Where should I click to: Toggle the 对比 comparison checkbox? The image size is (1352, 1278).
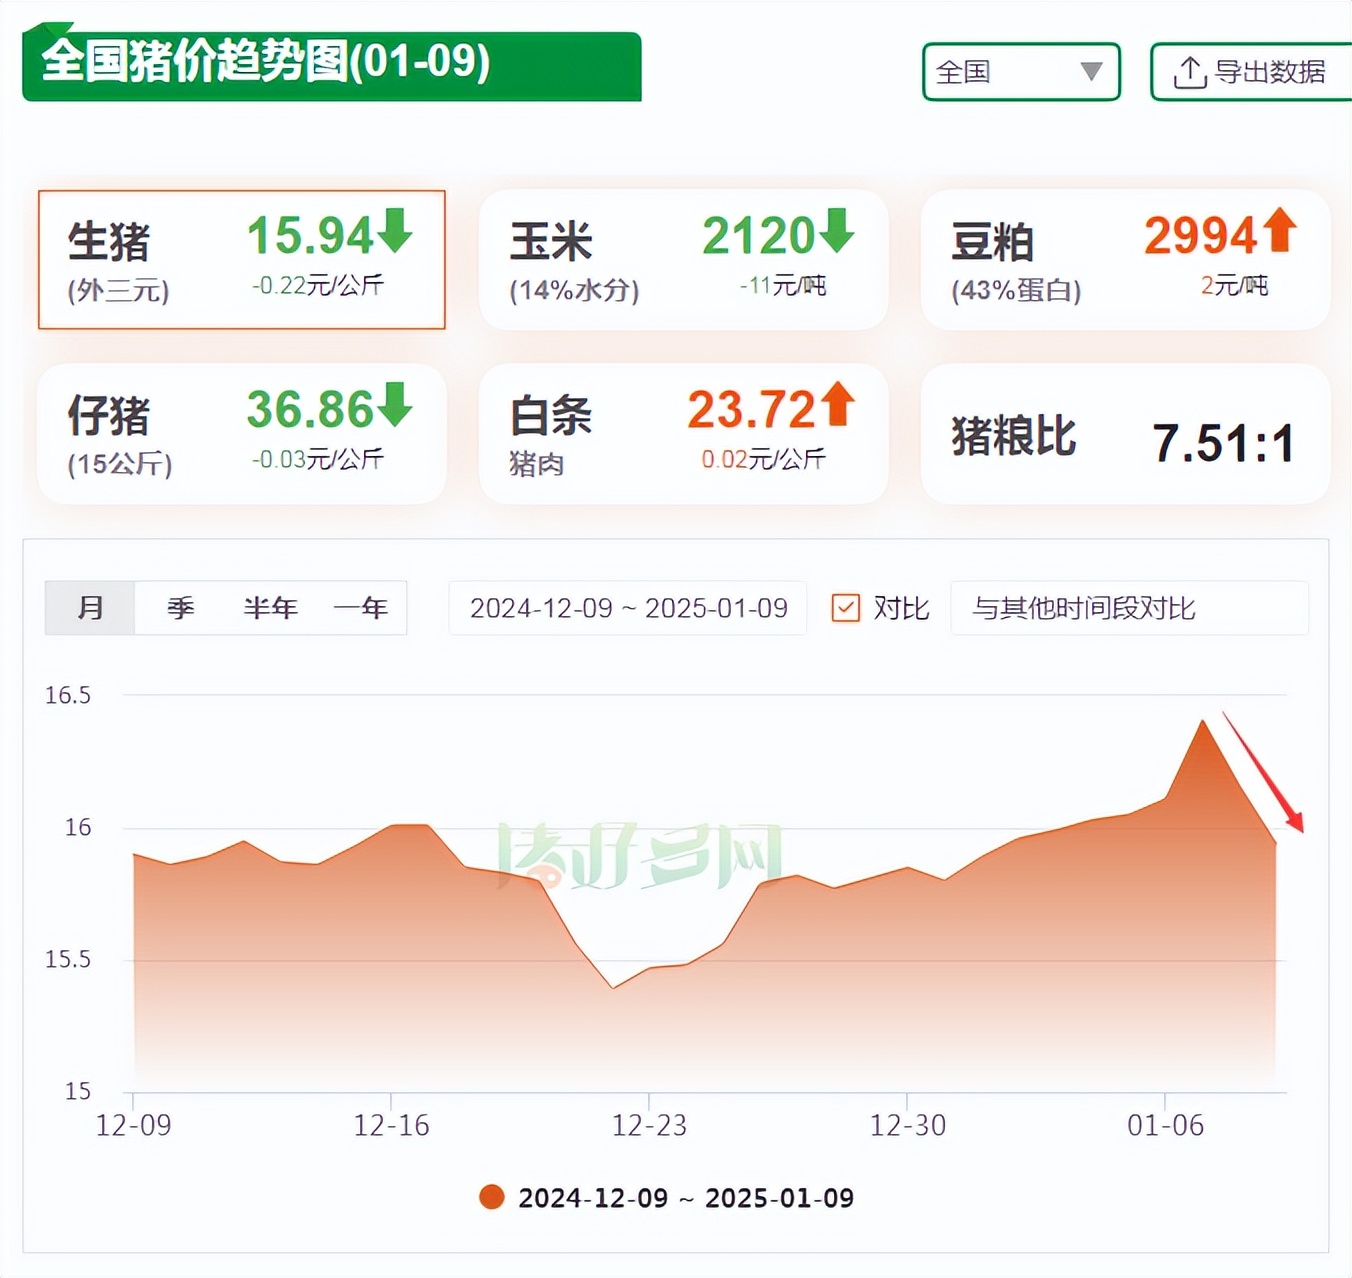point(846,607)
